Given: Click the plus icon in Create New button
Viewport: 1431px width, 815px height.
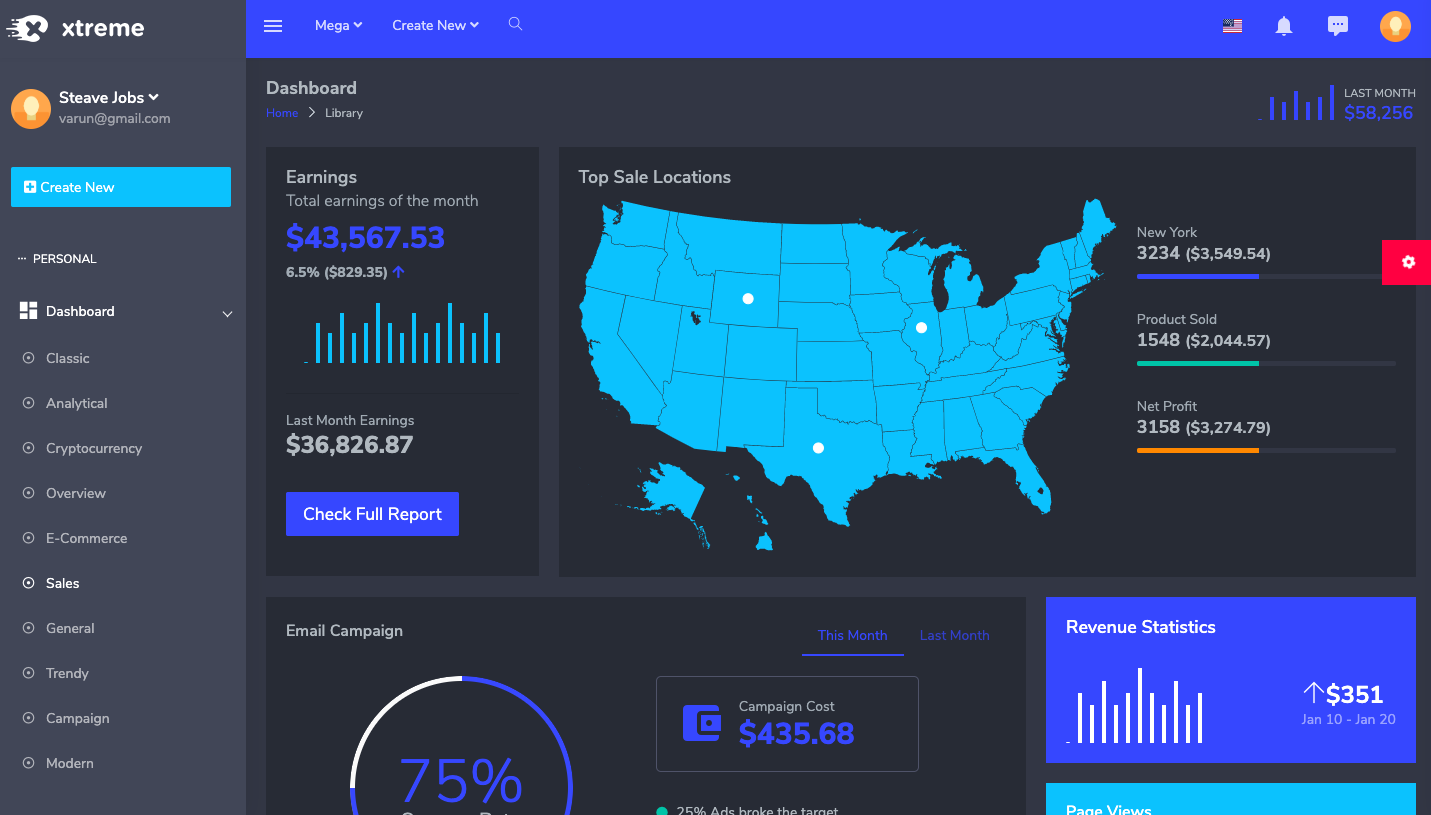Looking at the screenshot, I should pos(30,187).
